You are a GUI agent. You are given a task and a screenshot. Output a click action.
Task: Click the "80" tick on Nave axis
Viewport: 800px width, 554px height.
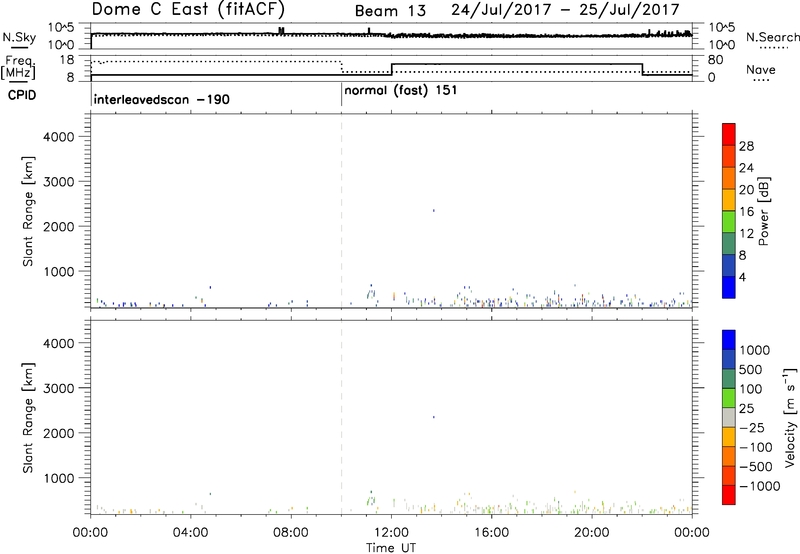pyautogui.click(x=715, y=60)
